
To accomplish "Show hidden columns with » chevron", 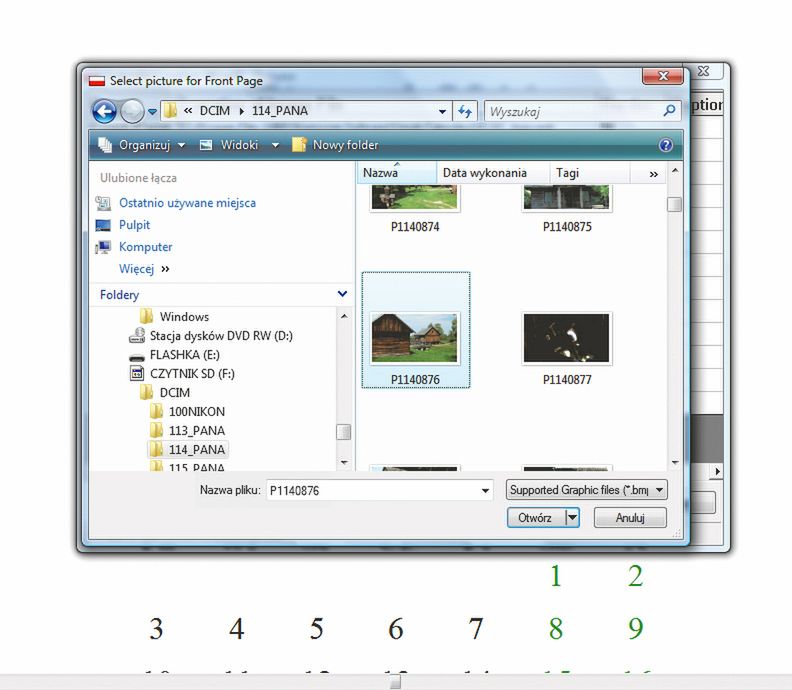I will [653, 174].
